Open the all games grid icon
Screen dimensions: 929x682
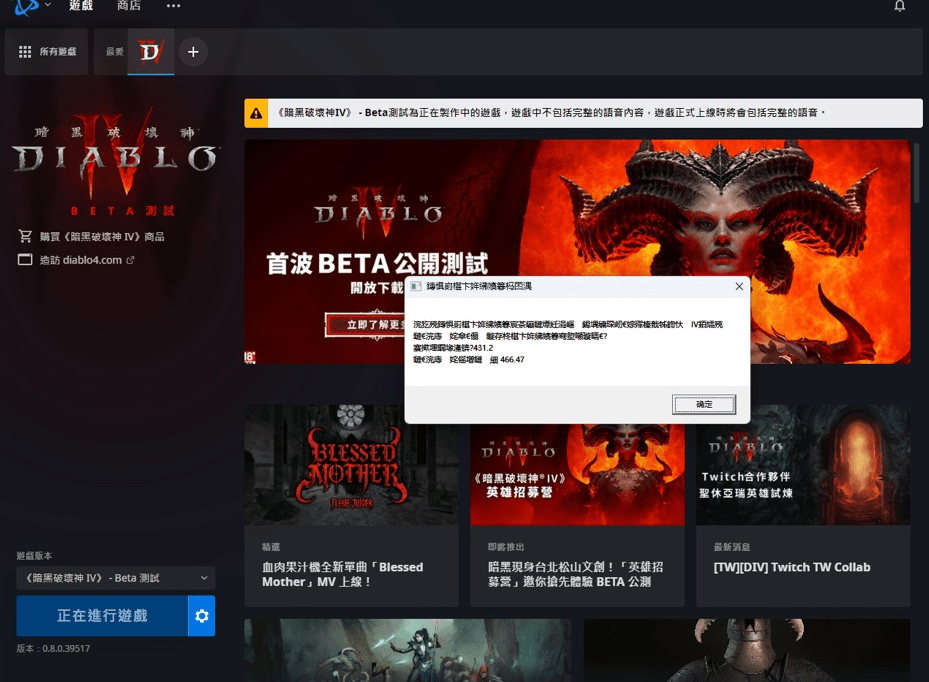25,52
